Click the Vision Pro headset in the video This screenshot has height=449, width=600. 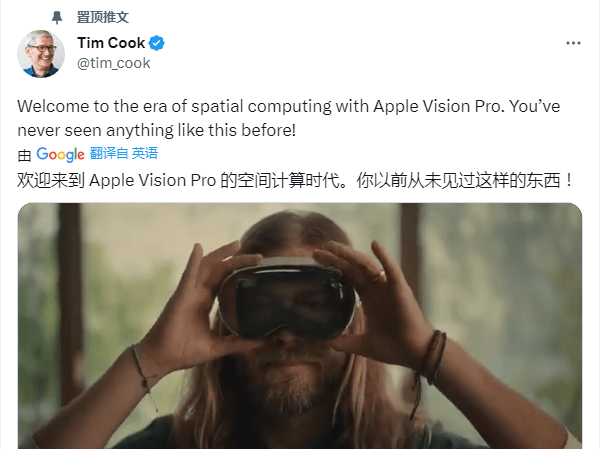tap(288, 299)
